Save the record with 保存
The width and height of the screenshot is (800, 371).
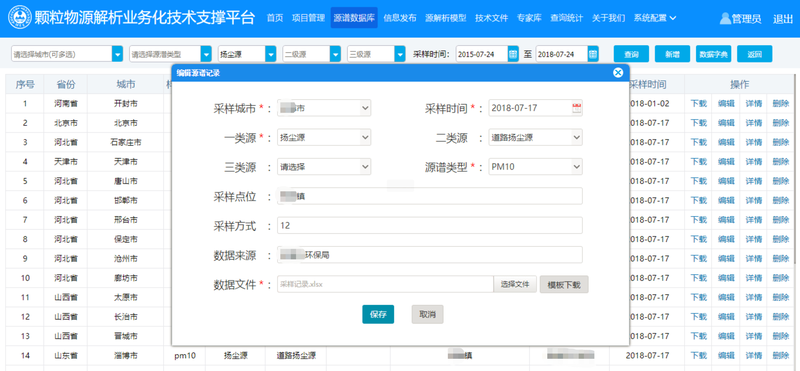(378, 314)
